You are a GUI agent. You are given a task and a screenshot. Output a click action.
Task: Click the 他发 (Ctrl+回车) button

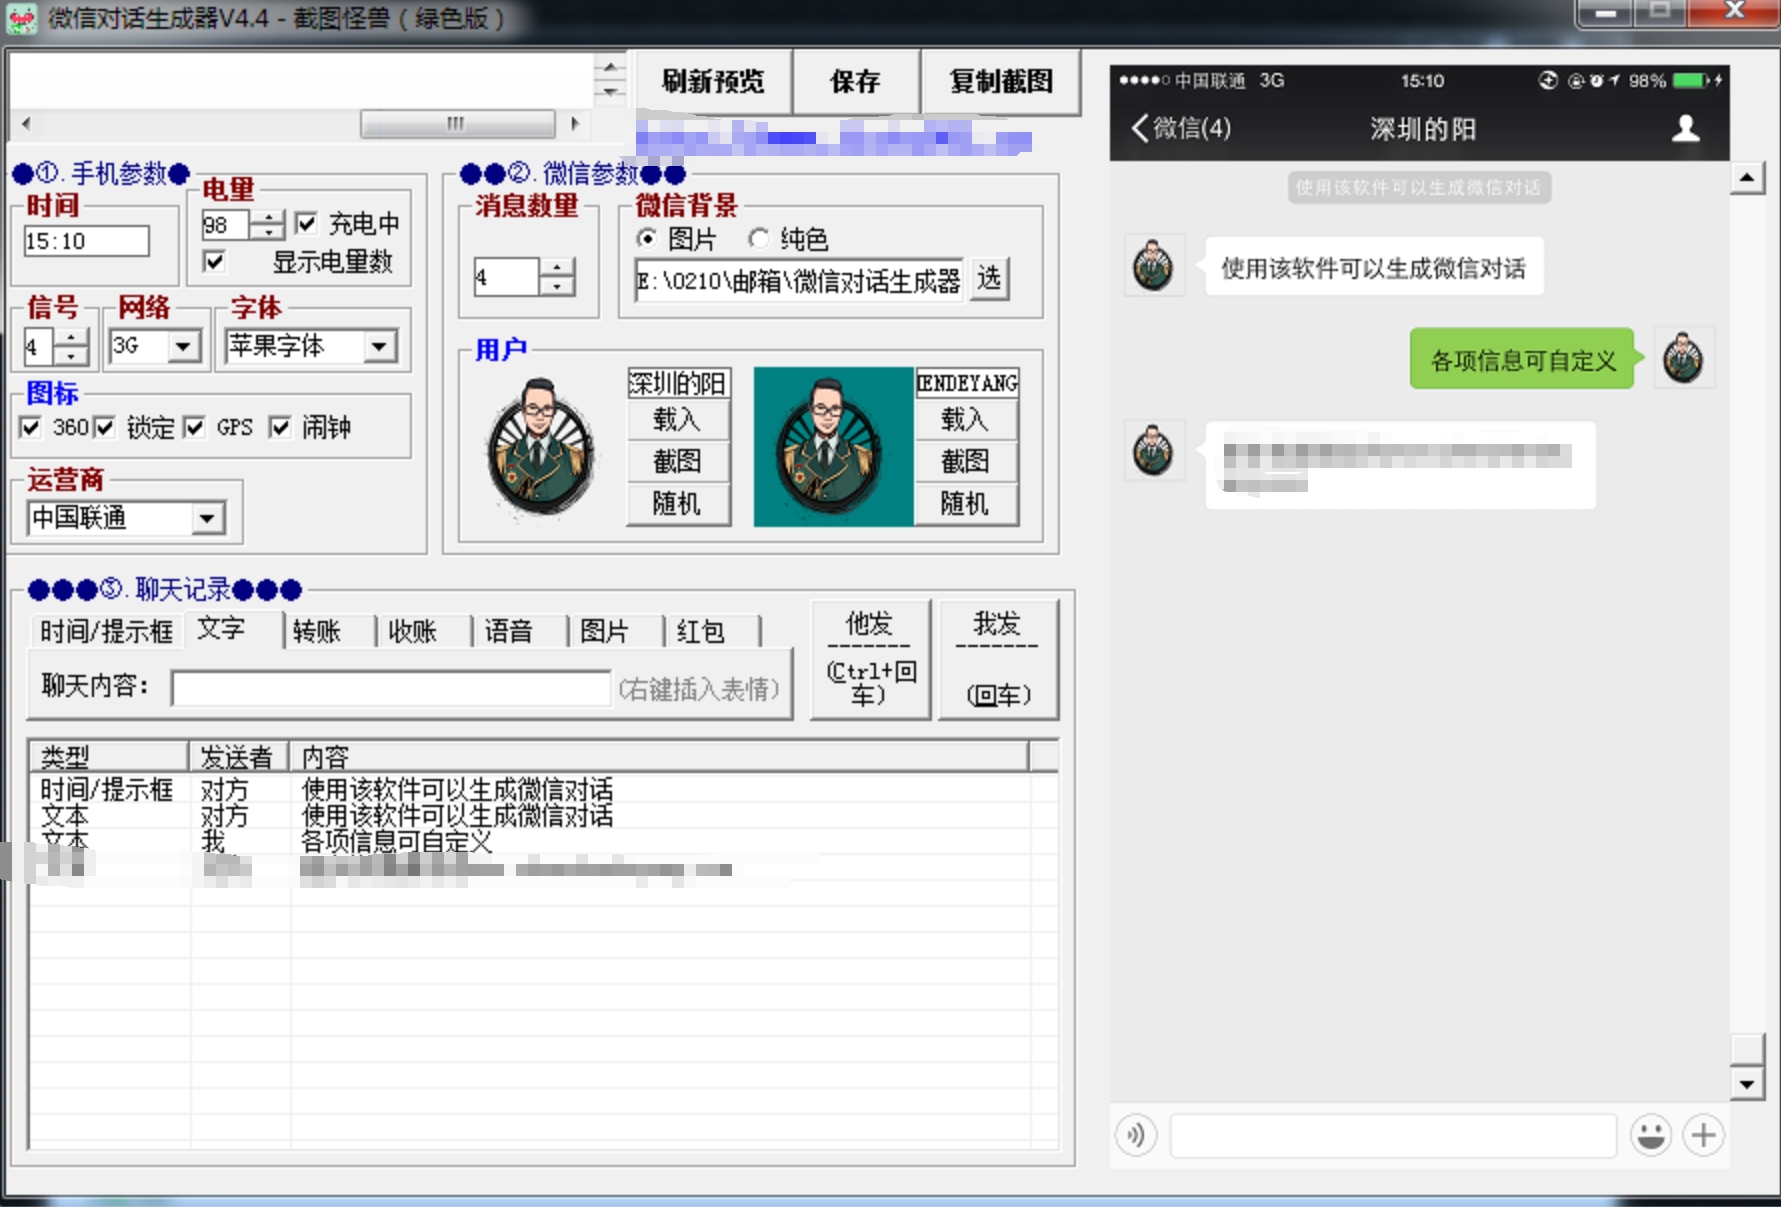[x=870, y=659]
